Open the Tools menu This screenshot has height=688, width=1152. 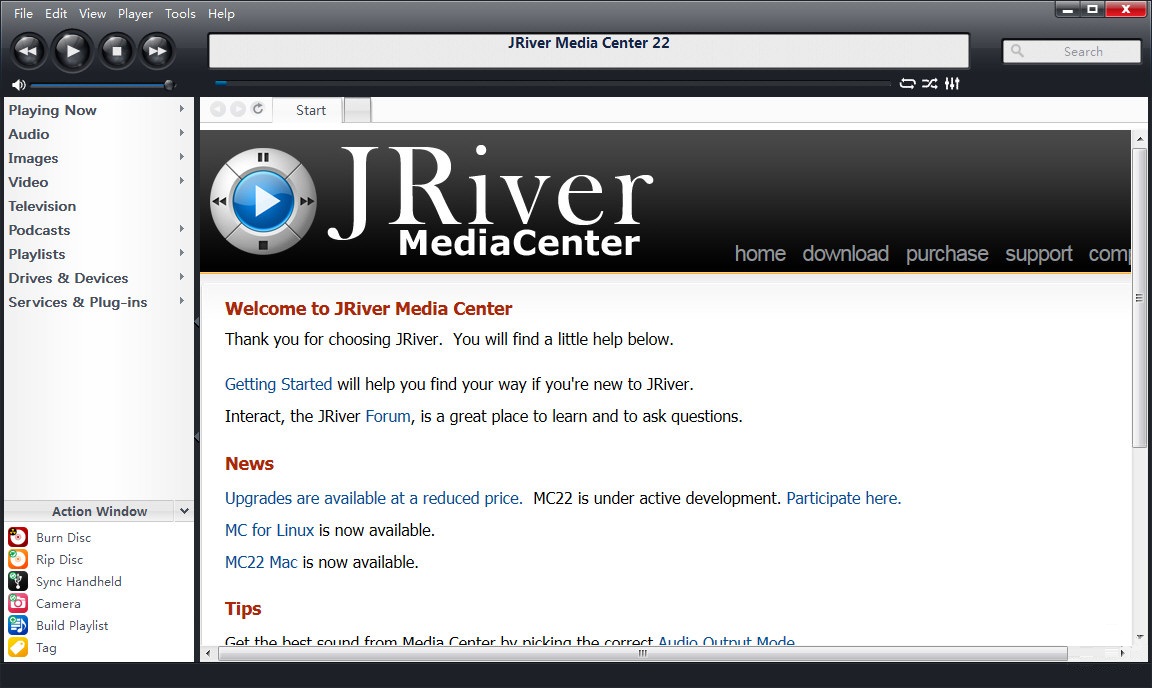click(180, 13)
